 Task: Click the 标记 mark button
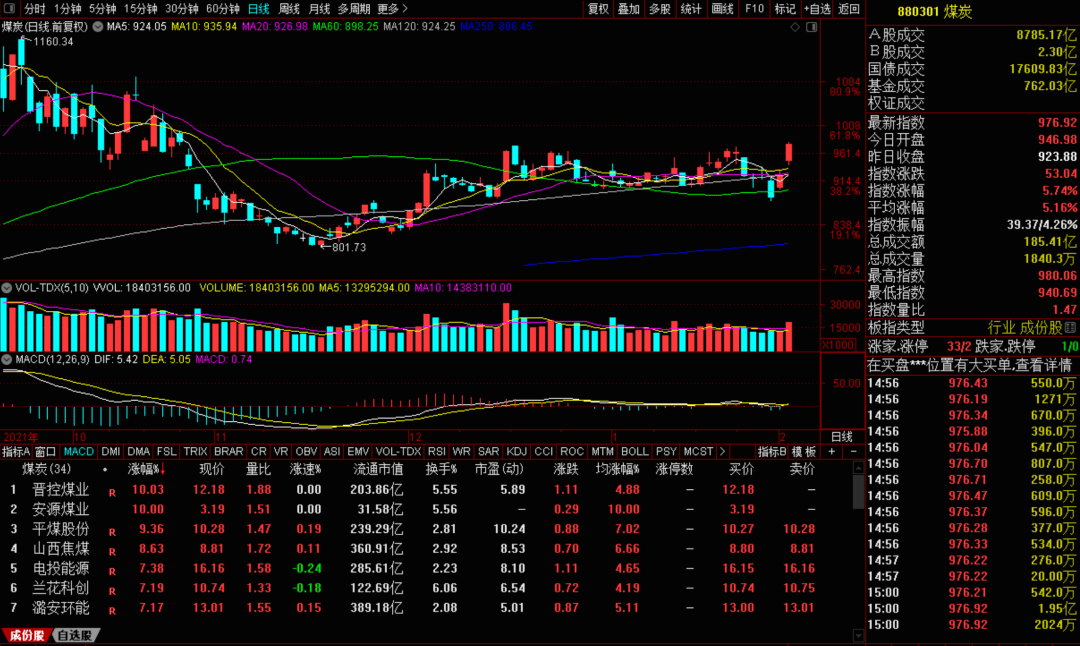(x=785, y=9)
